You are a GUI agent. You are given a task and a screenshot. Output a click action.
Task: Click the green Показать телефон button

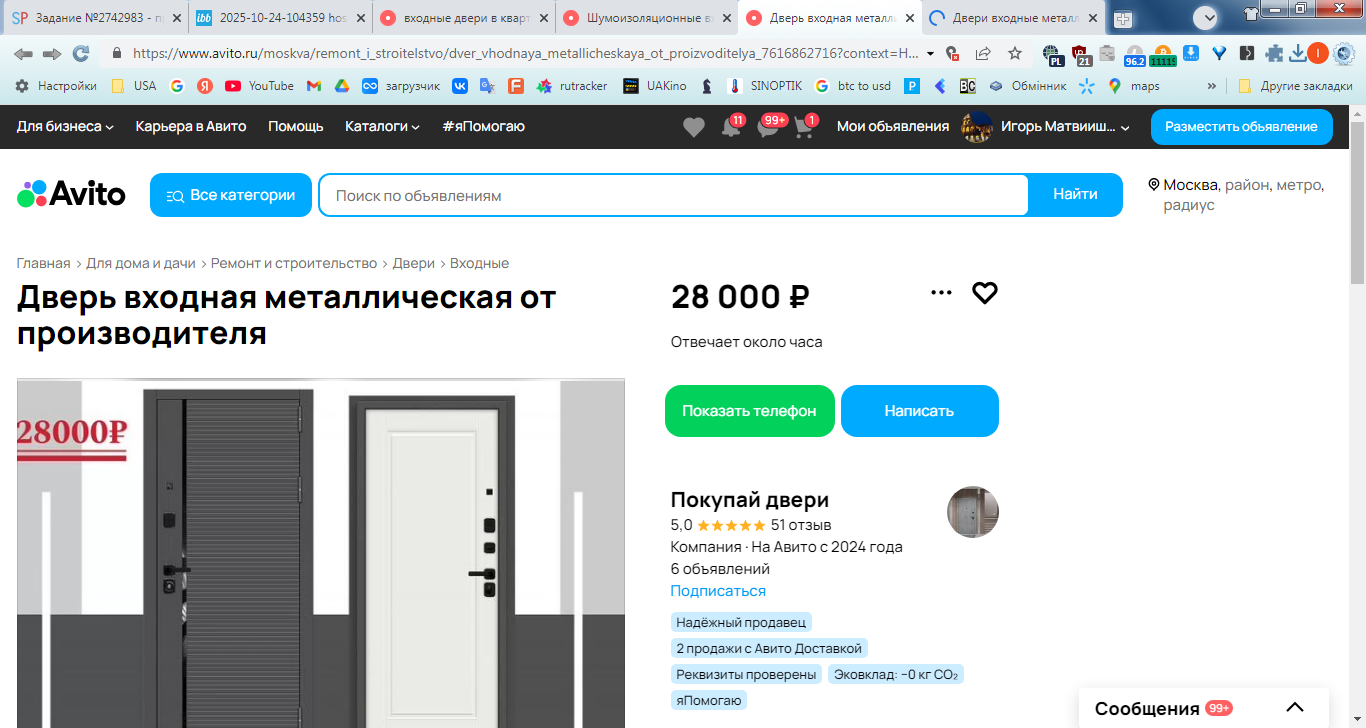point(750,411)
